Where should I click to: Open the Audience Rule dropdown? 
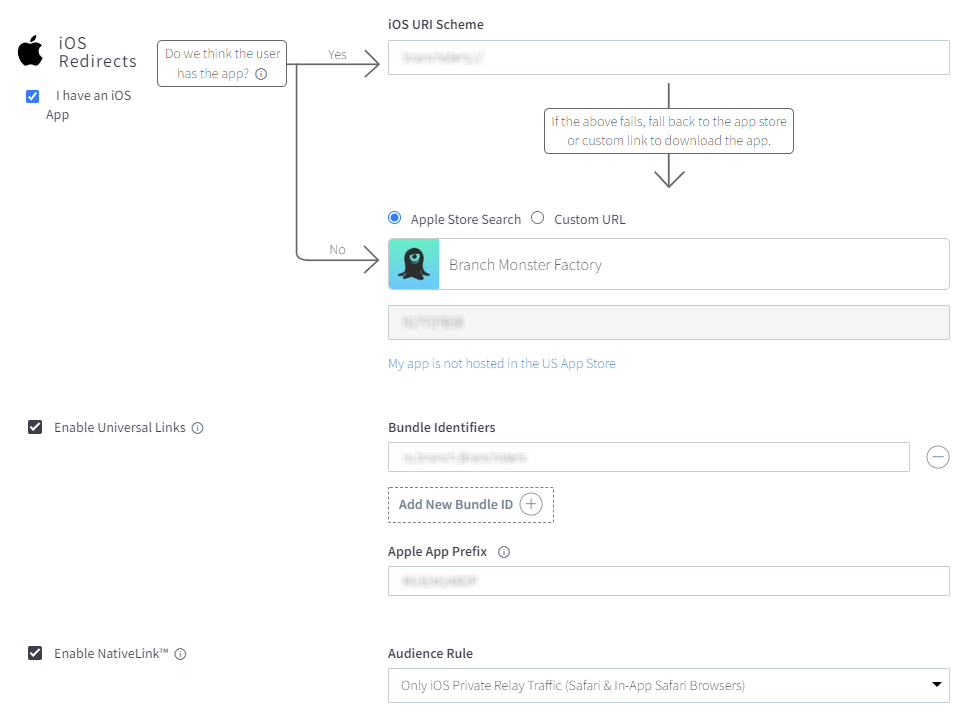pyautogui.click(x=668, y=685)
